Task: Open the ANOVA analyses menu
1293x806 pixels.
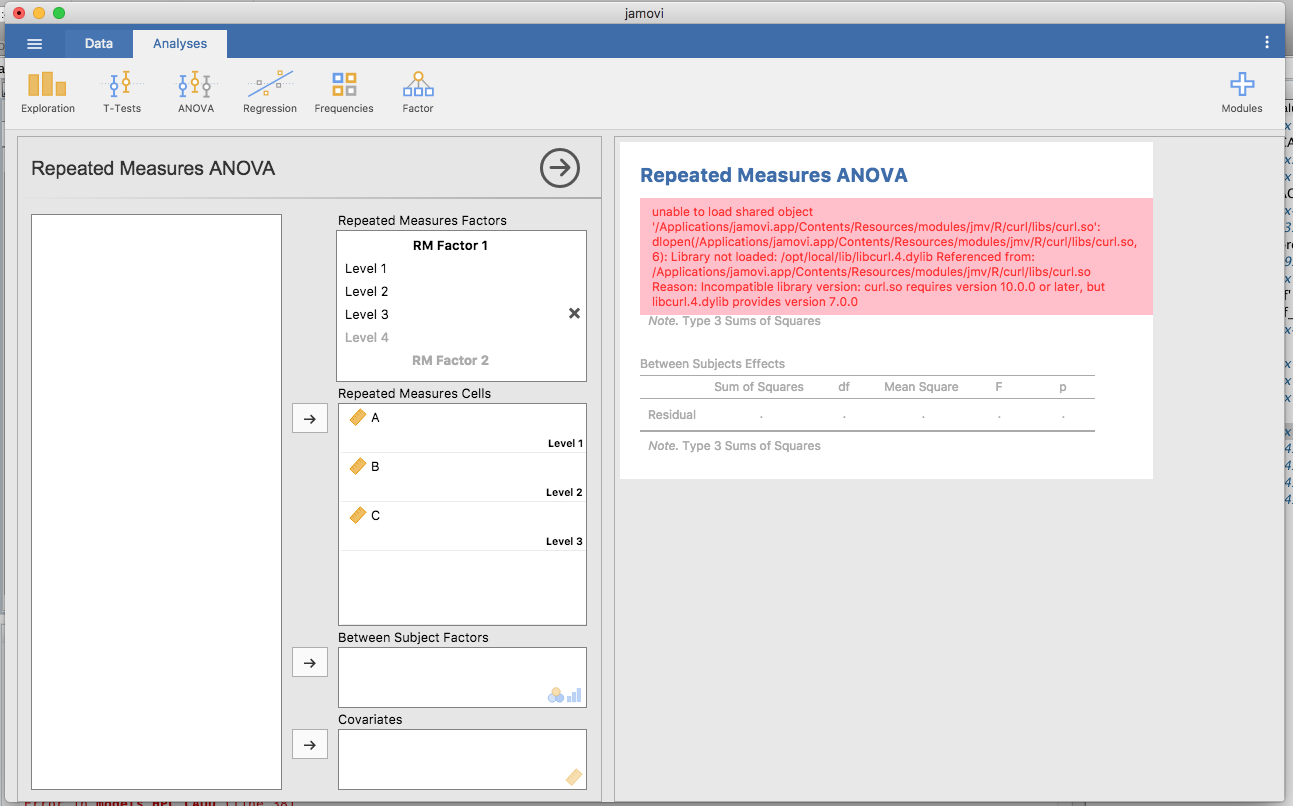Action: click(x=196, y=93)
